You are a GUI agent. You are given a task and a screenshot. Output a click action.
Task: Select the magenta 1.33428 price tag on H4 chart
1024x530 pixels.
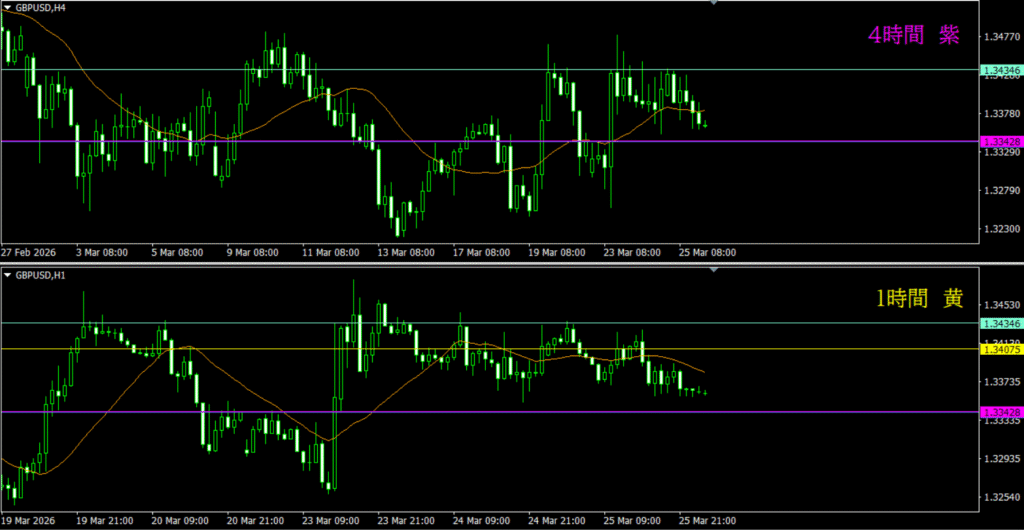click(1001, 141)
